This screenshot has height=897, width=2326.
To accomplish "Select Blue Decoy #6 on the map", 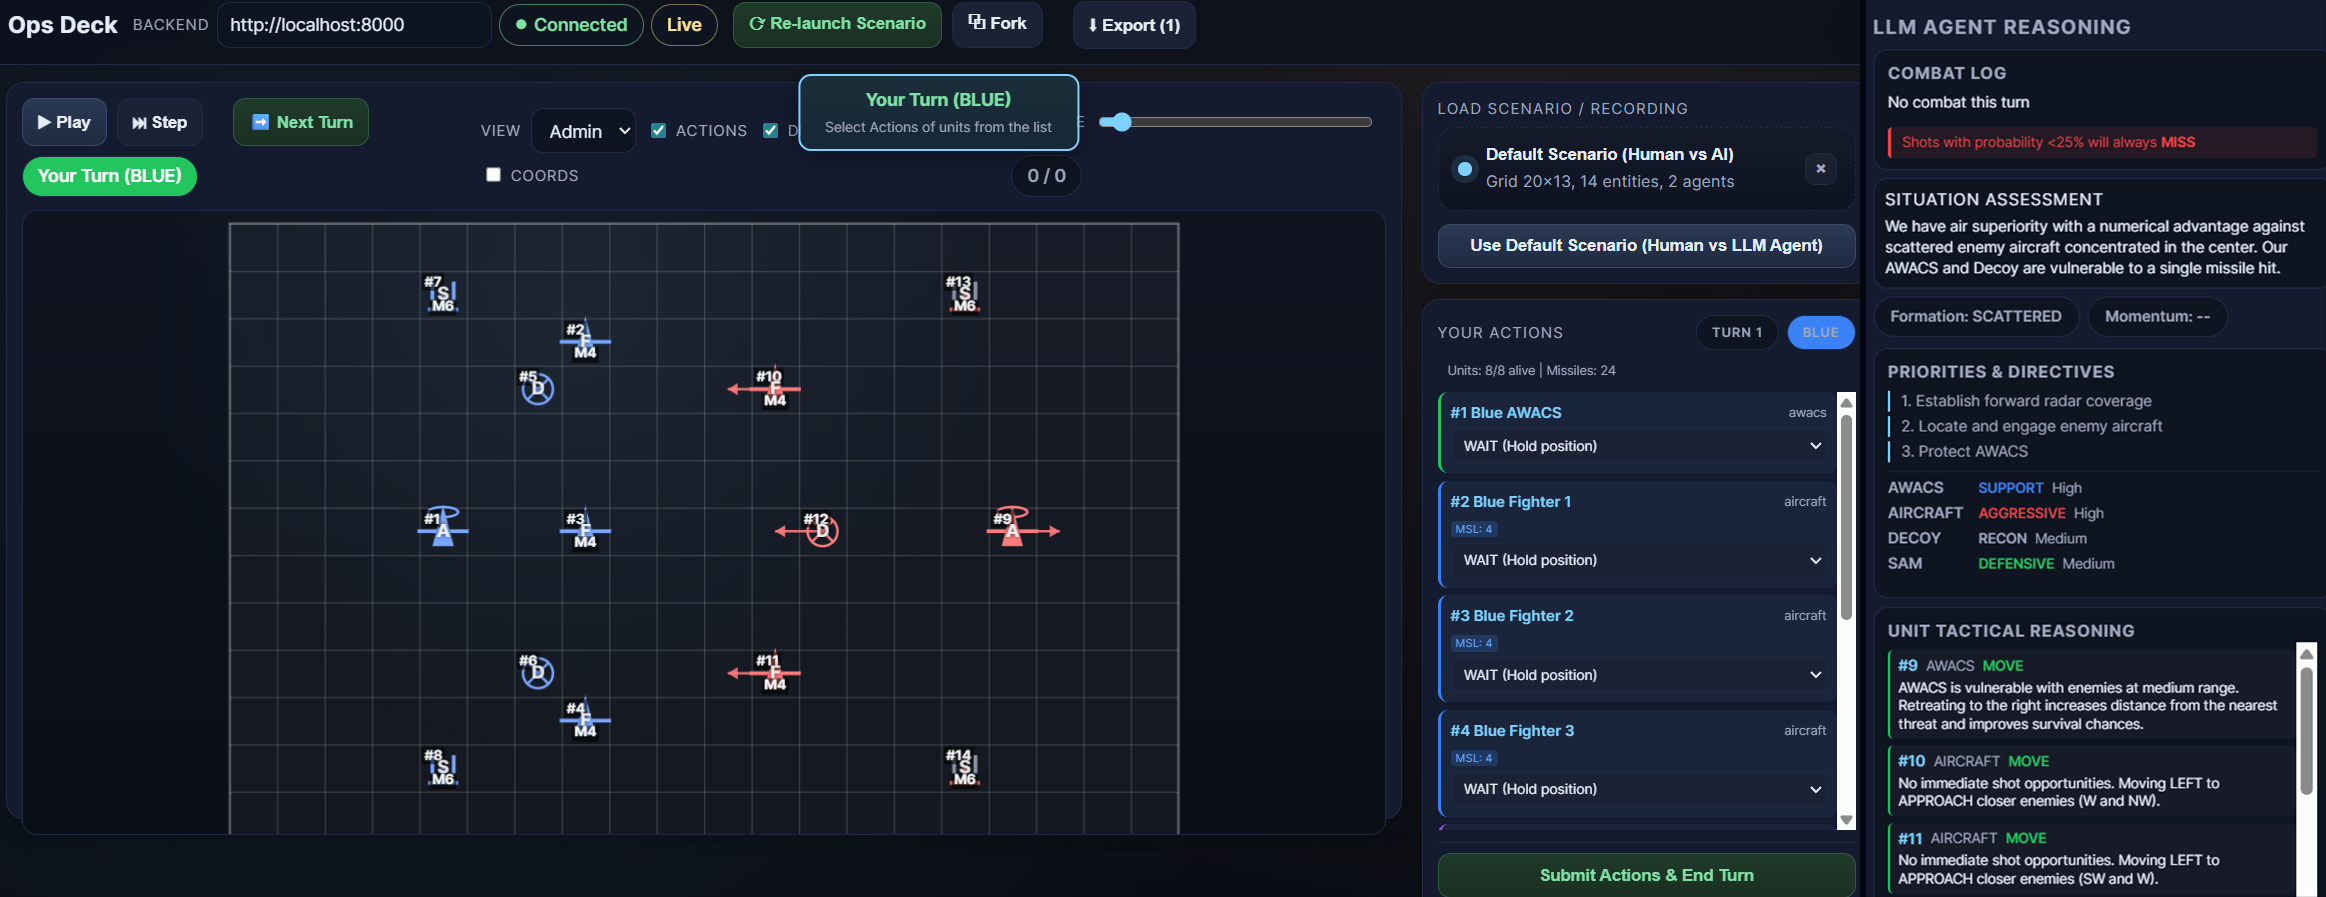I will coord(537,672).
